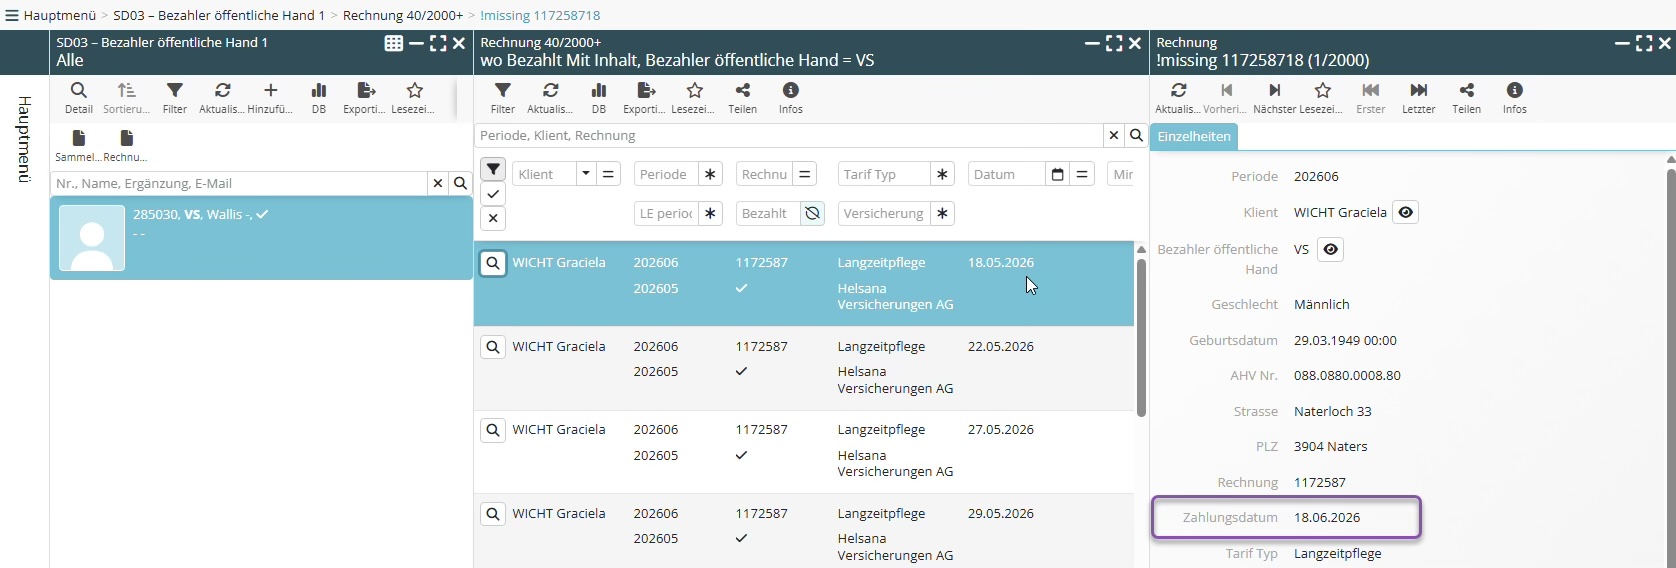Go to Vorheriger record
1676x568 pixels.
pyautogui.click(x=1227, y=98)
